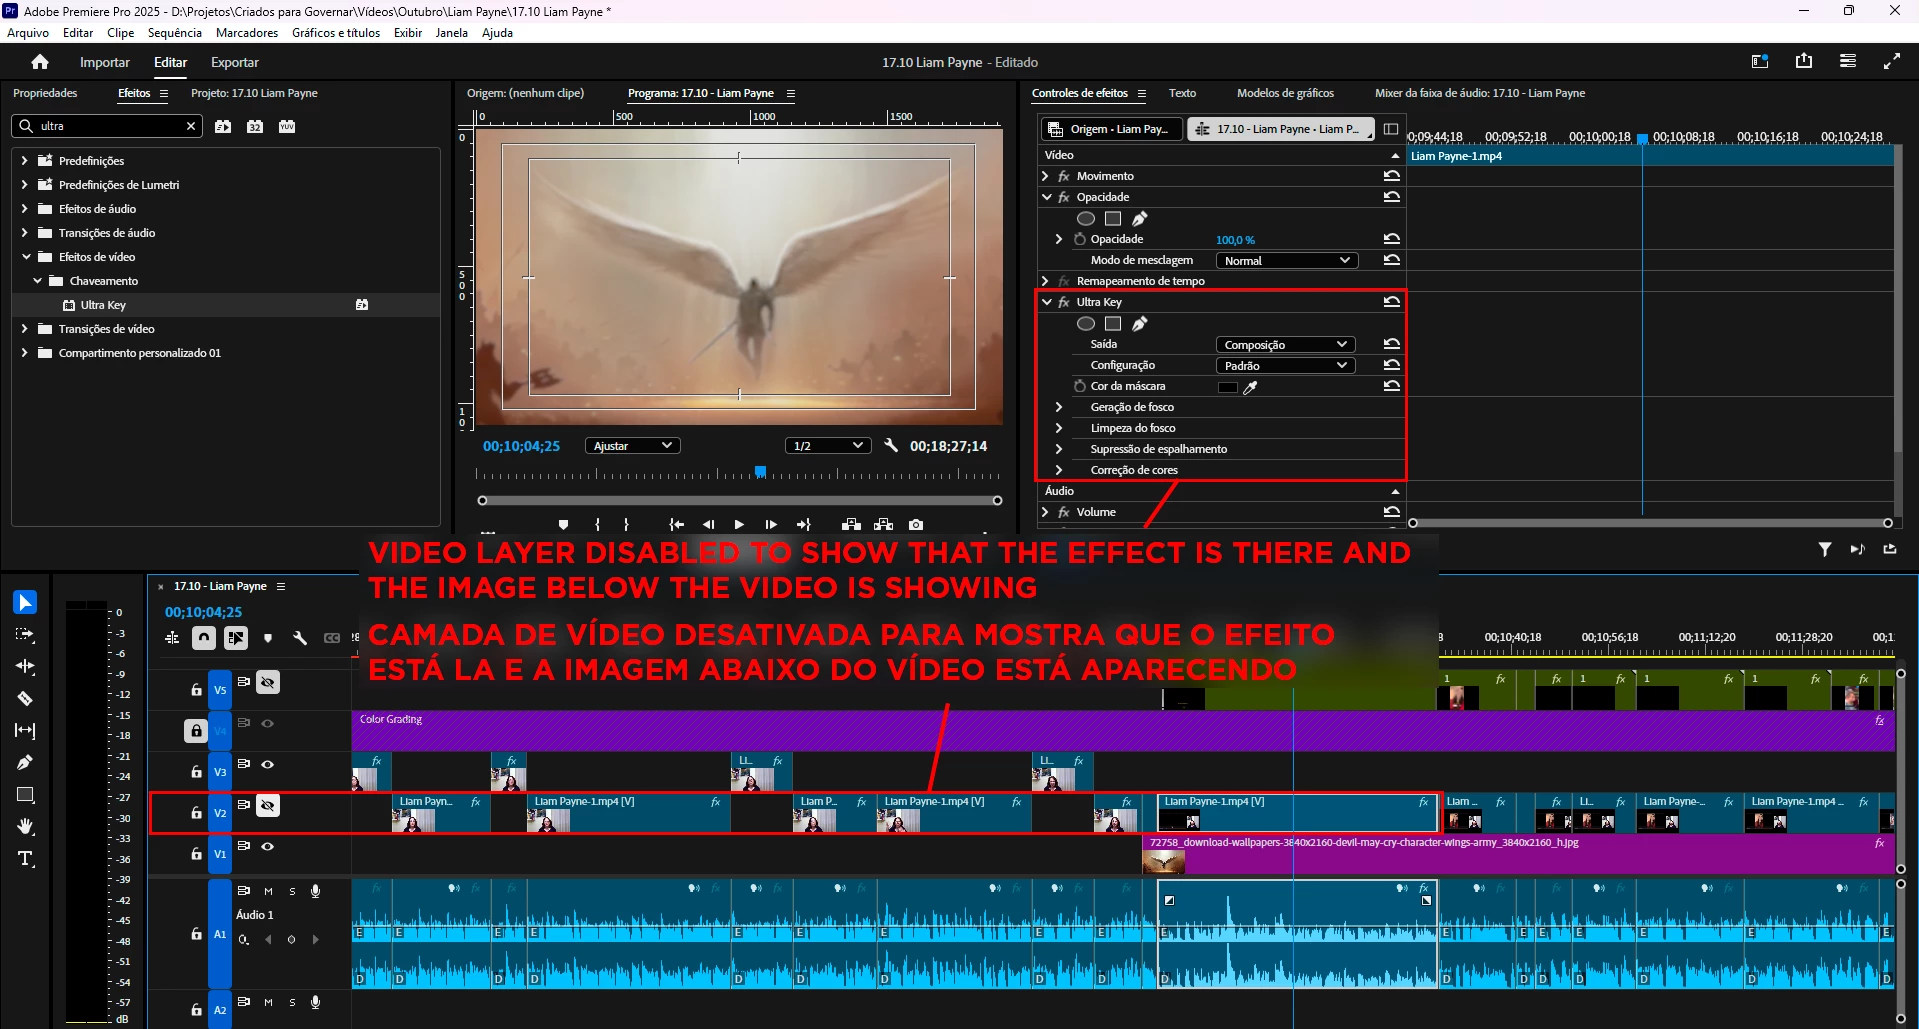Select the Rectangle tool

click(25, 794)
